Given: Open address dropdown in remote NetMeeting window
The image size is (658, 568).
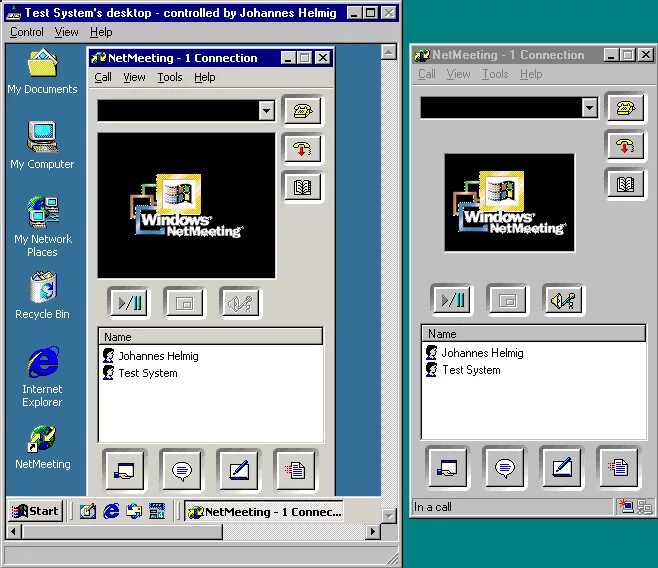Looking at the screenshot, I should tap(266, 111).
